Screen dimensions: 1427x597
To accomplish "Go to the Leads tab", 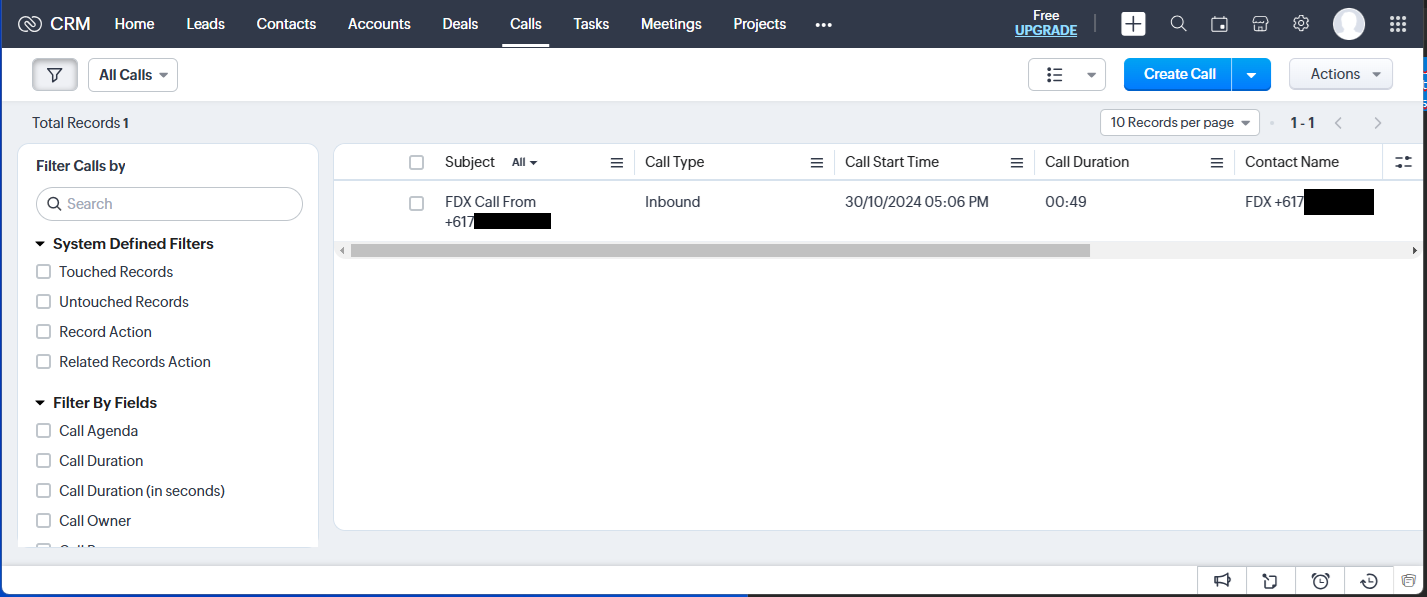I will coord(206,24).
